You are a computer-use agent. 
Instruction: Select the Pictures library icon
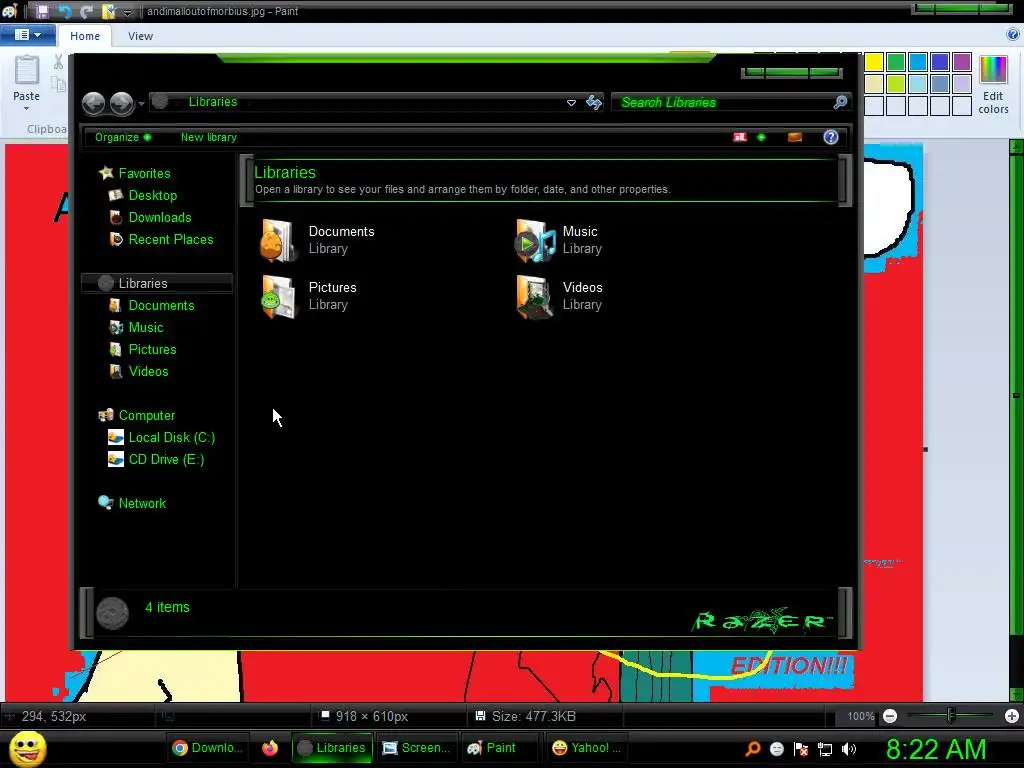click(279, 296)
